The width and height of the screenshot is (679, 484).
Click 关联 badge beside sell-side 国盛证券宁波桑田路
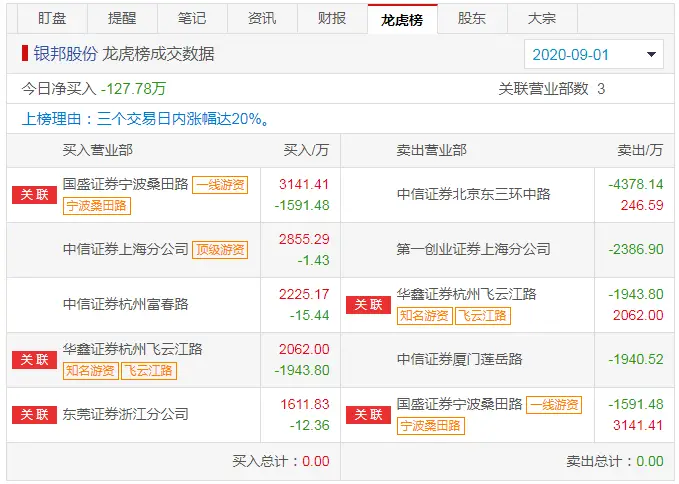(x=369, y=415)
